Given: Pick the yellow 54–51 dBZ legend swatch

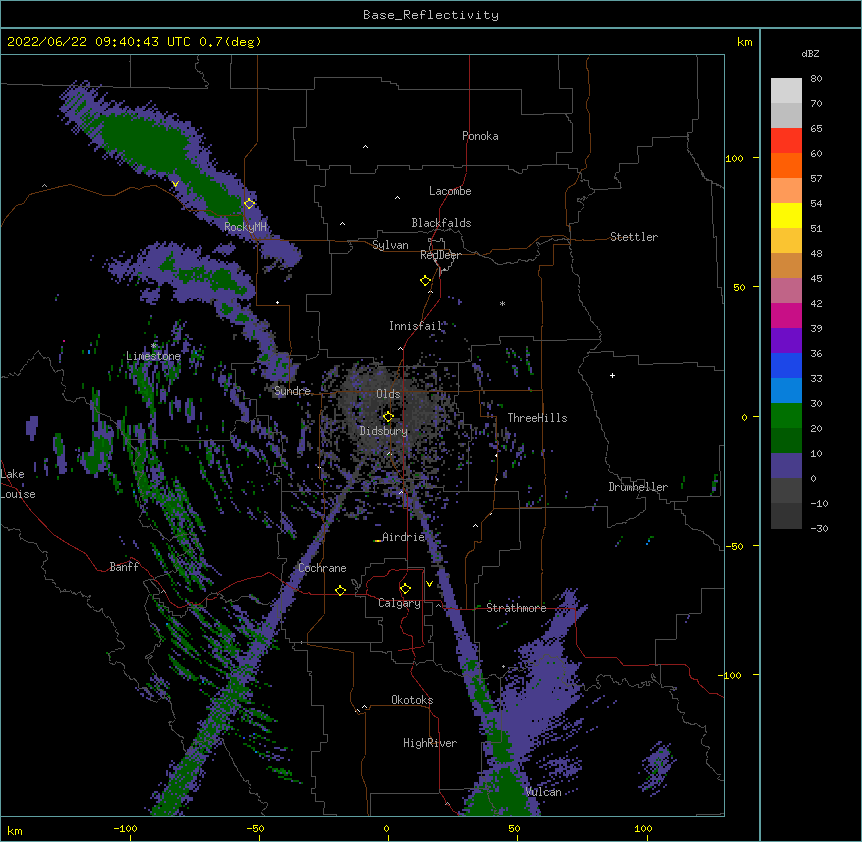Looking at the screenshot, I should point(786,216).
